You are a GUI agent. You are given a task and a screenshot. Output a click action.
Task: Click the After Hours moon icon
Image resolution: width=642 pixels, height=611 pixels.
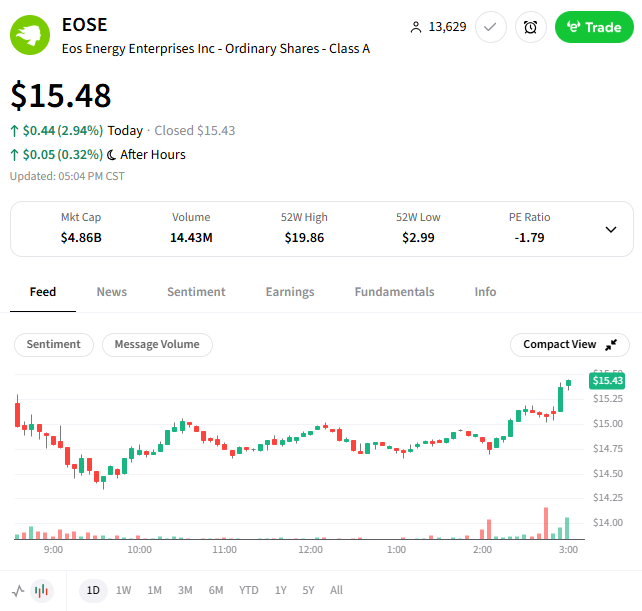(111, 155)
